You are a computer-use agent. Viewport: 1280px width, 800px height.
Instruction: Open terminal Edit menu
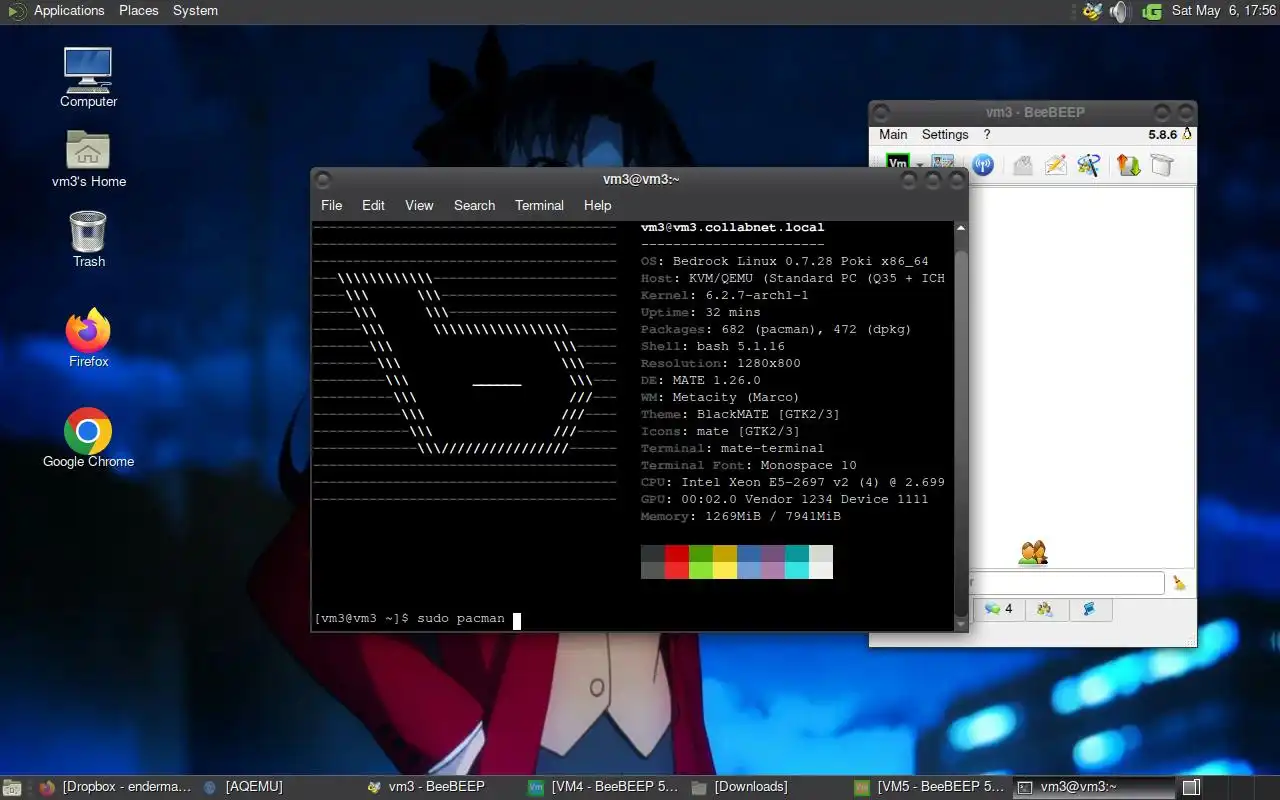373,205
